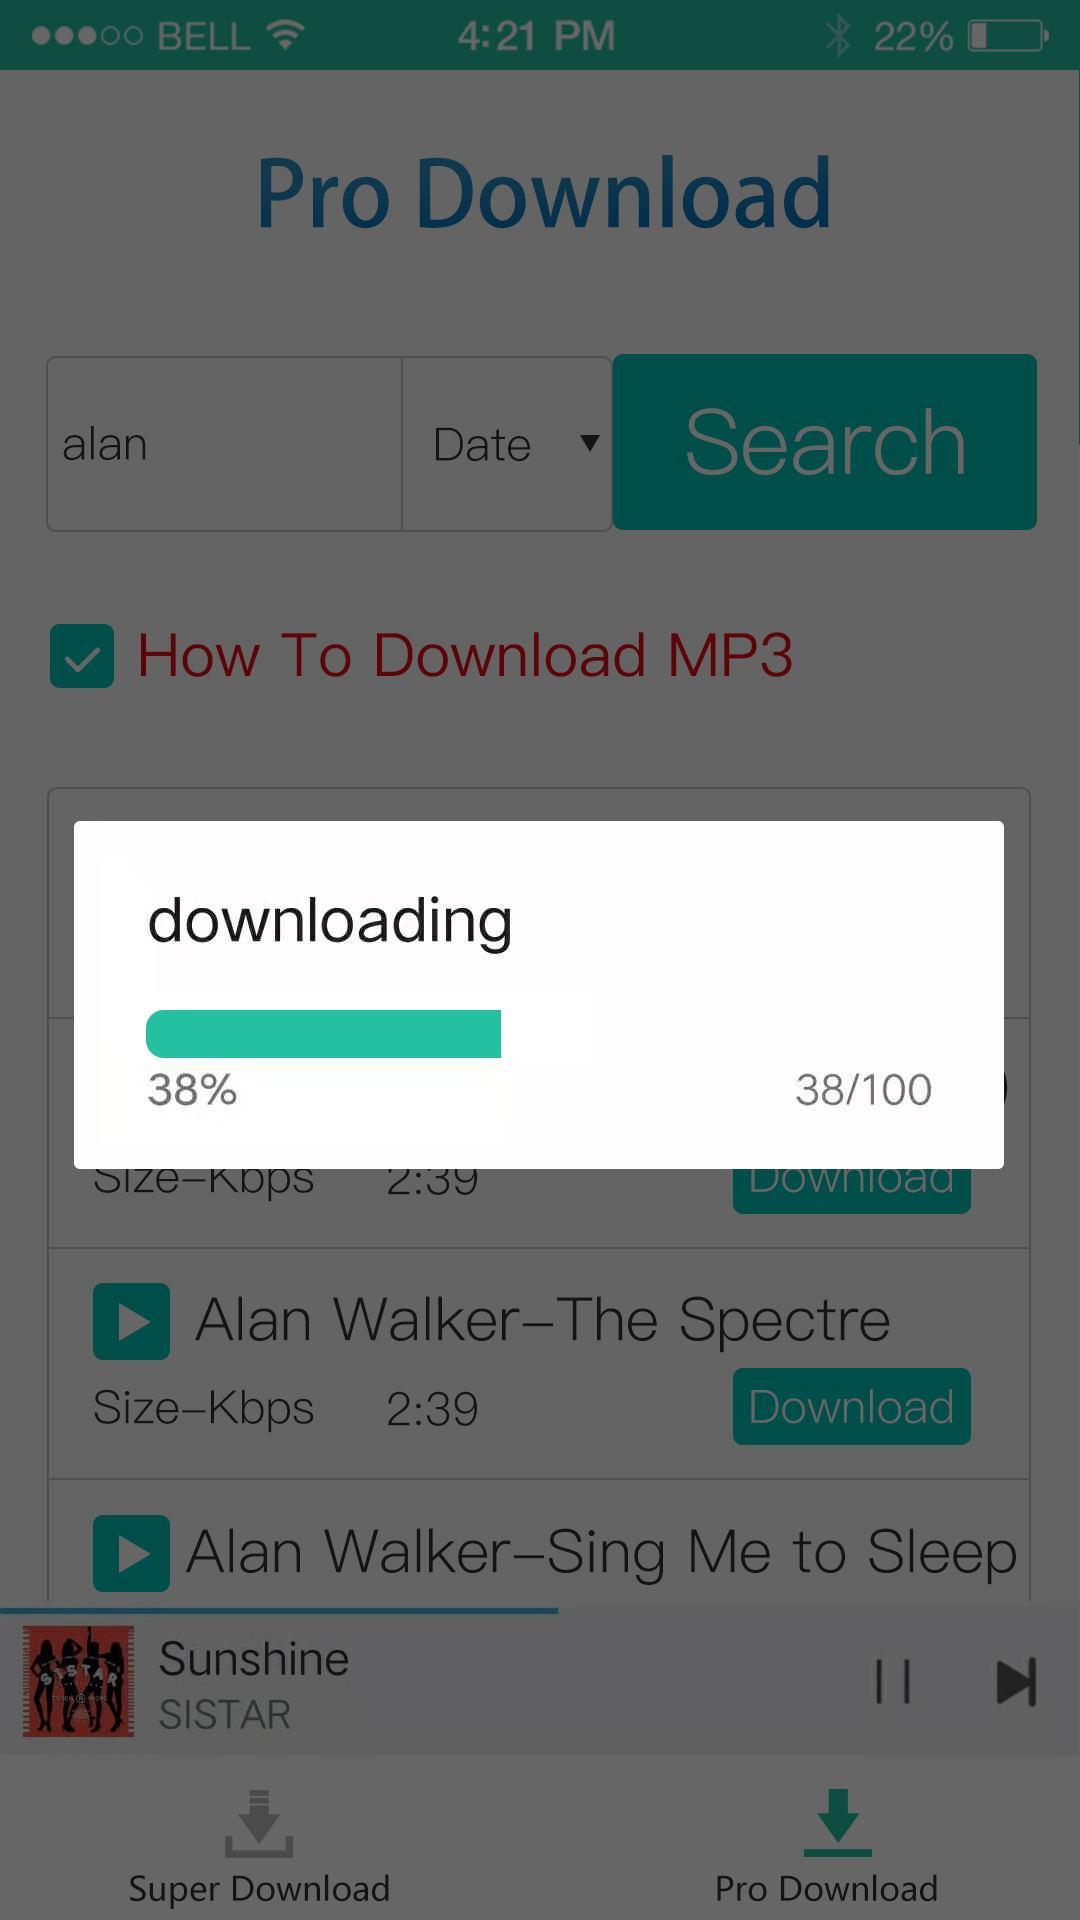Play Alan Walker–The Spectre preview
1080x1920 pixels.
pos(131,1321)
